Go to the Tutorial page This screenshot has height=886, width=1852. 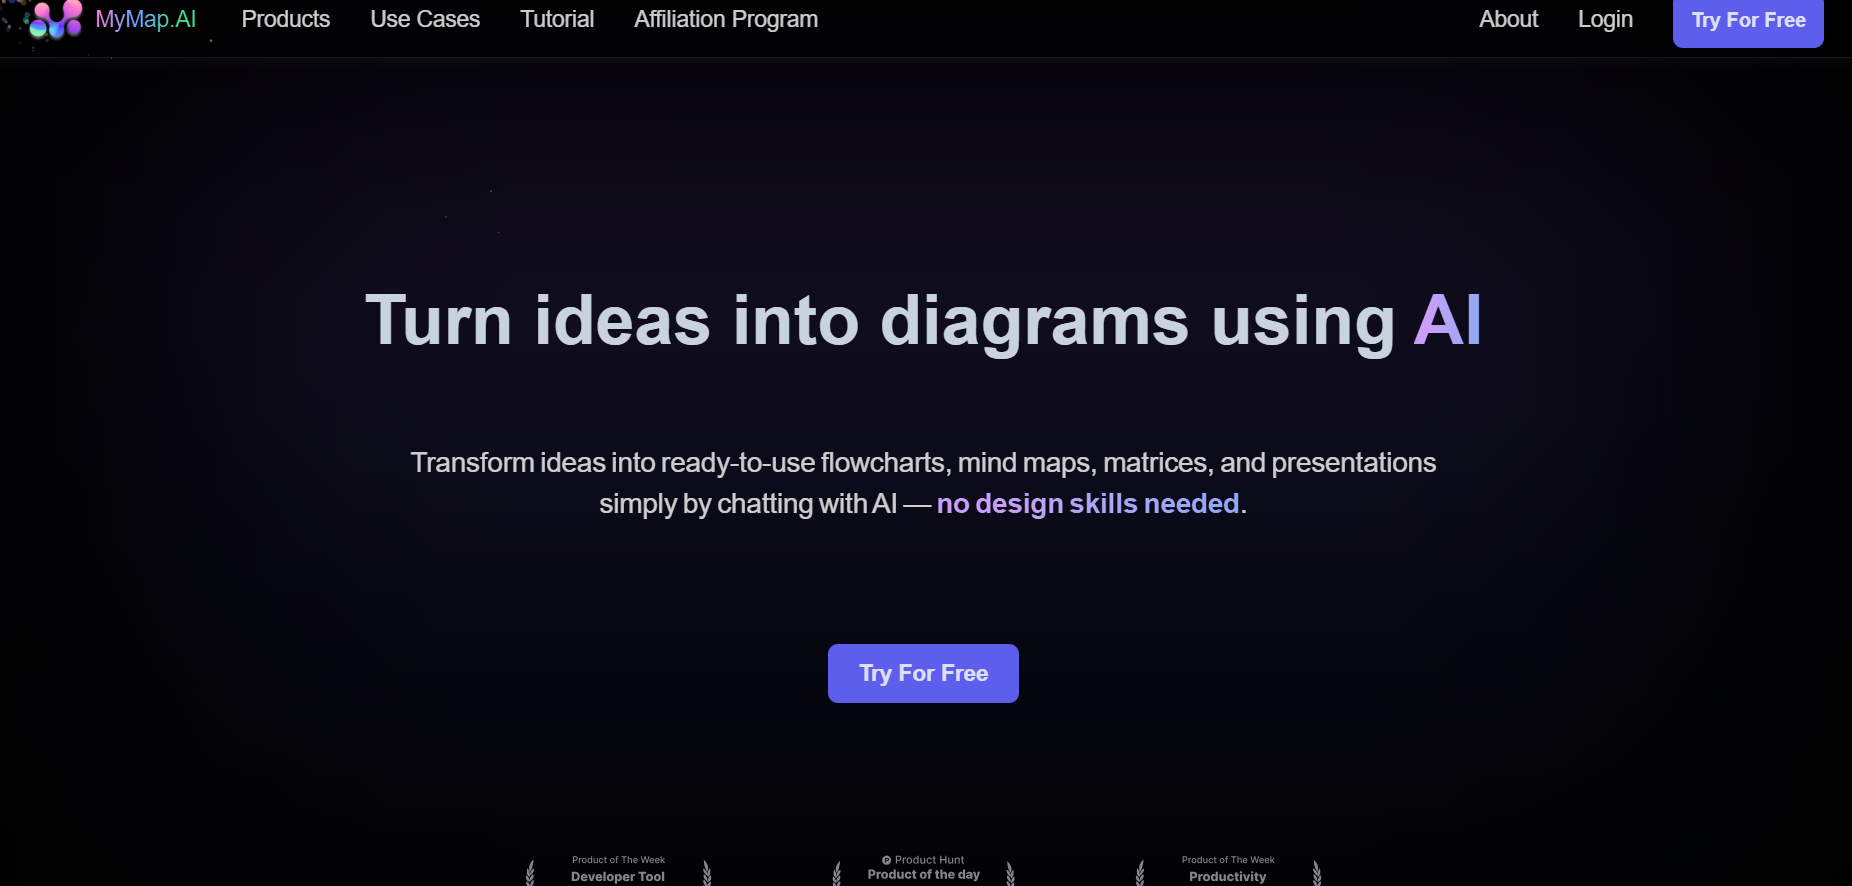[x=557, y=19]
